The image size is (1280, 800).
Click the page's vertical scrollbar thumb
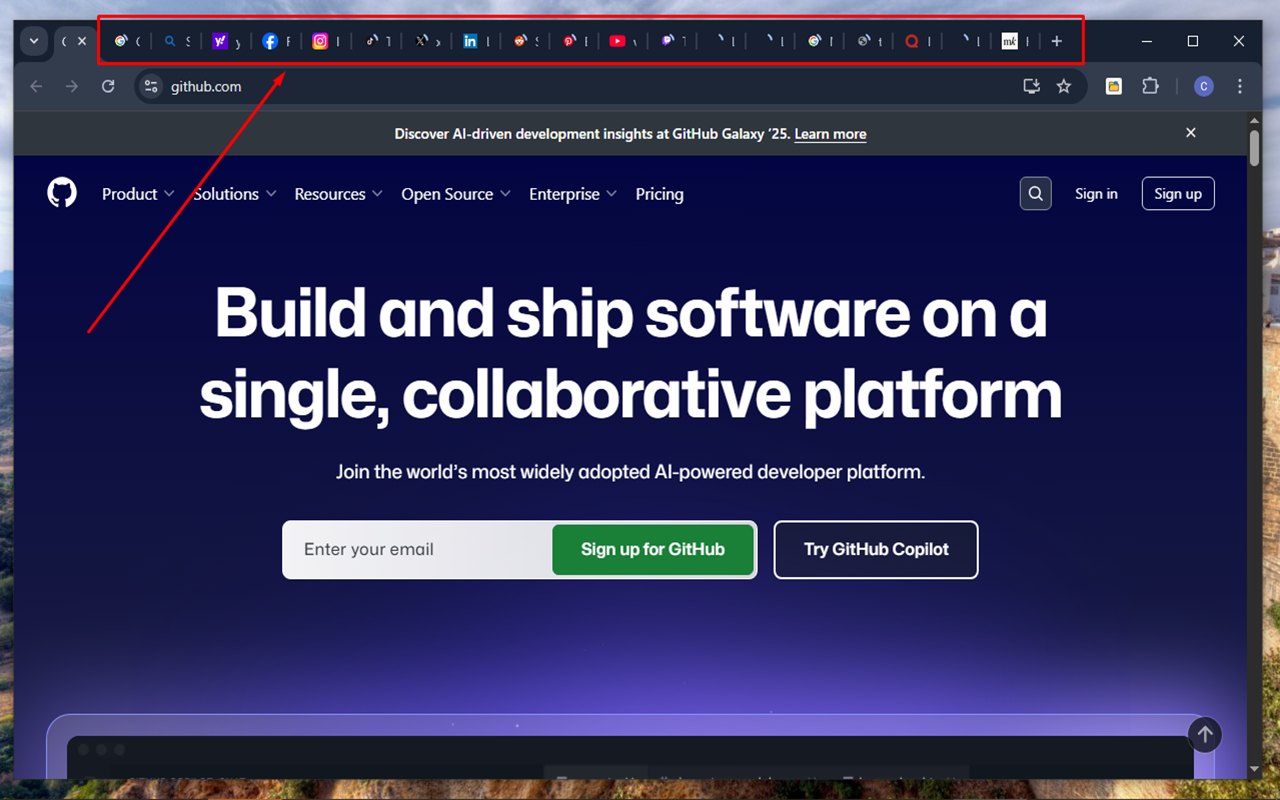click(1254, 147)
